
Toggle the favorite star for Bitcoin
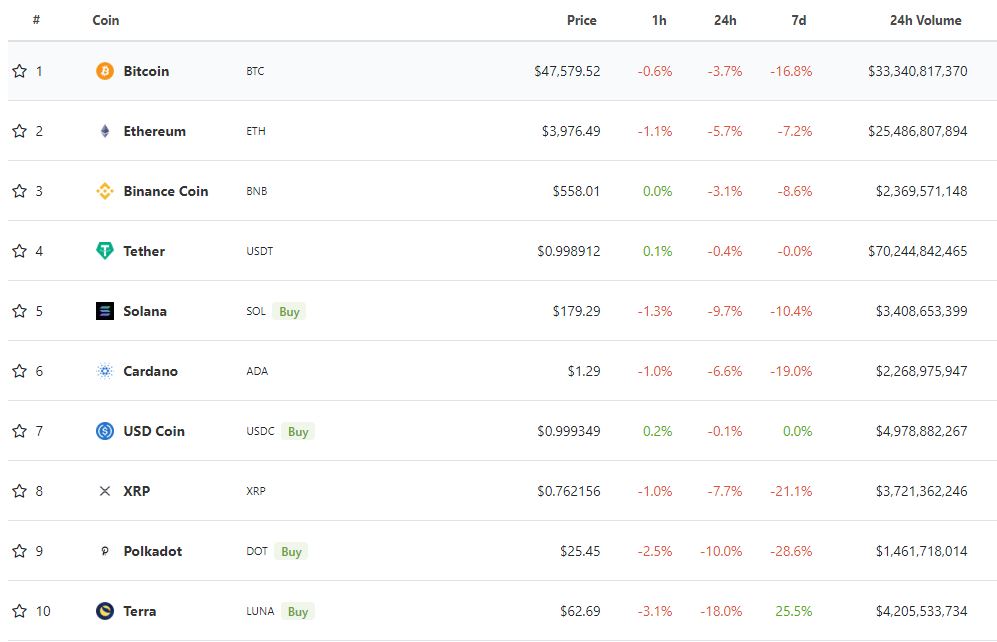[x=20, y=71]
